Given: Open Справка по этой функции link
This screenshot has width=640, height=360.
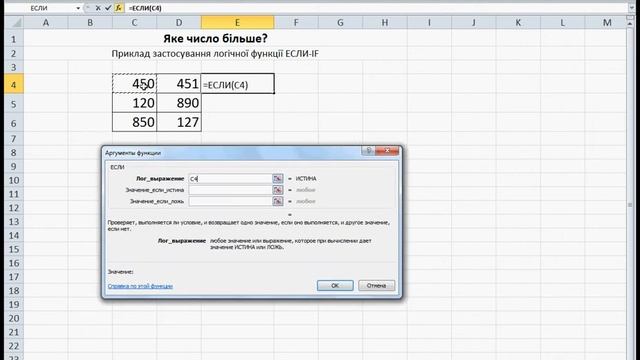Looking at the screenshot, I should coord(140,286).
